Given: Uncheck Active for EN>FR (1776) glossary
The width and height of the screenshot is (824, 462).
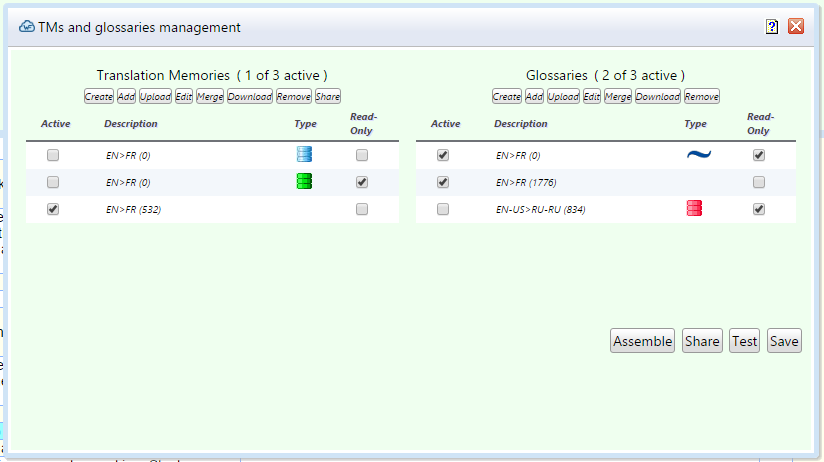Looking at the screenshot, I should click(443, 182).
